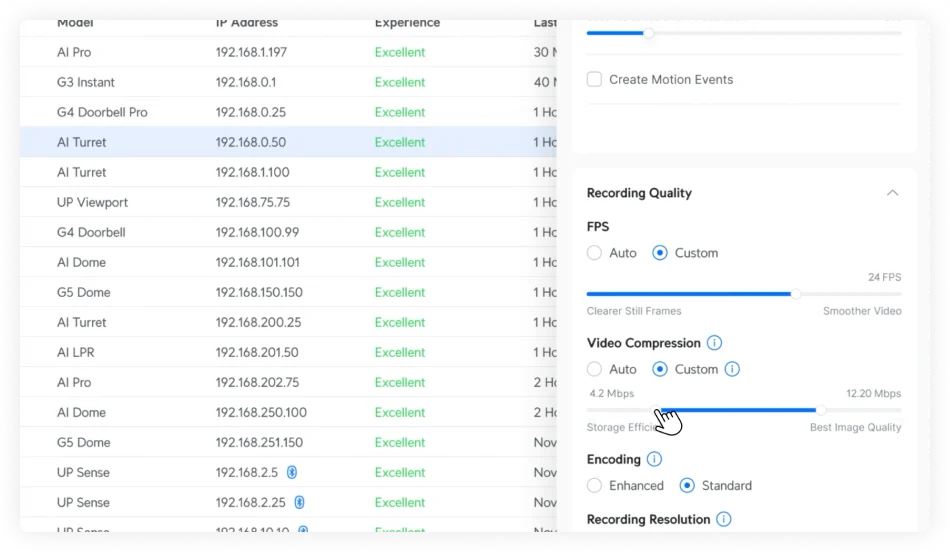Open the Encoding info icon
Image resolution: width=950 pixels, height=552 pixels.
pyautogui.click(x=654, y=459)
